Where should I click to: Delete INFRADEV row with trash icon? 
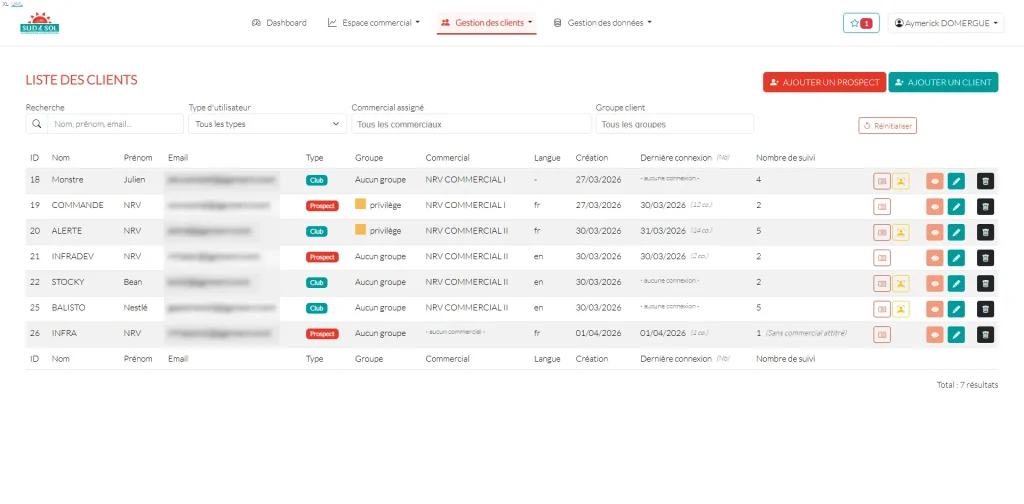[x=985, y=258]
